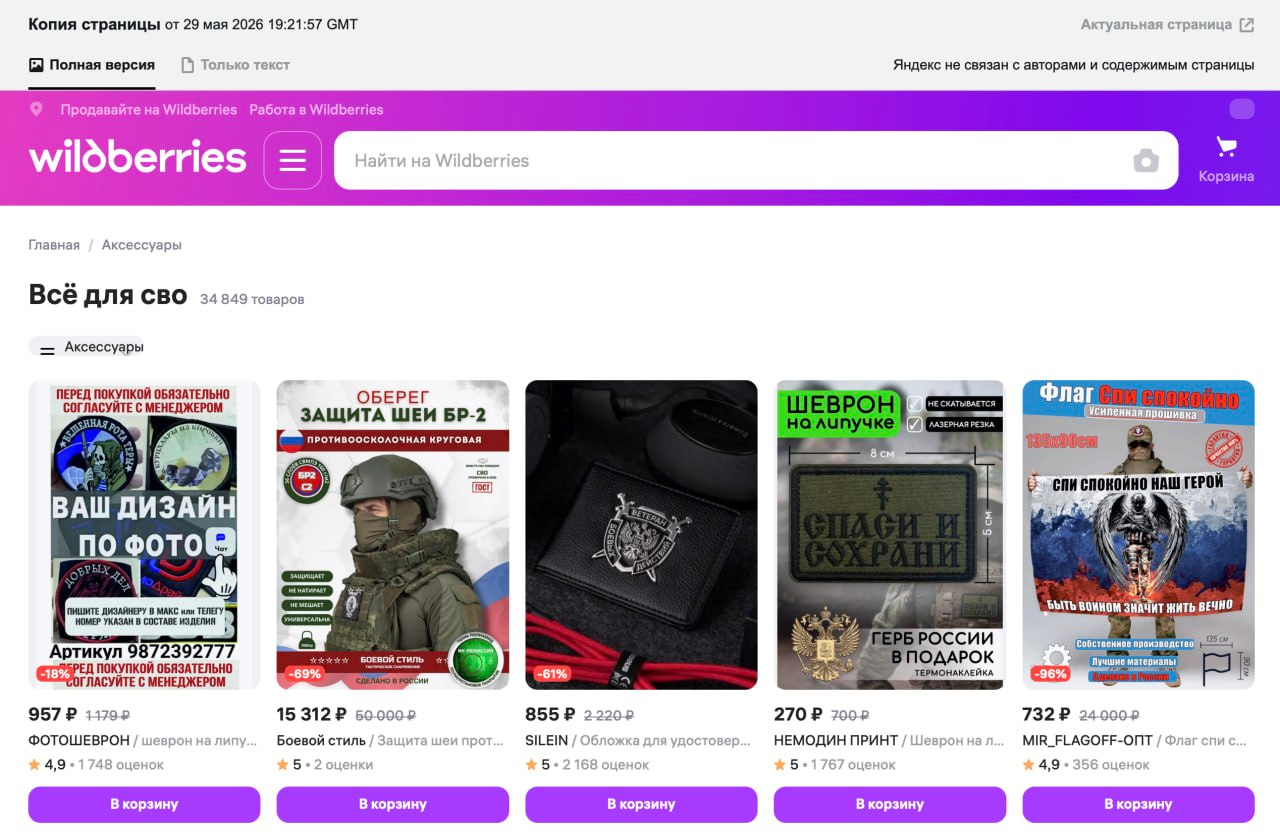The height and width of the screenshot is (836, 1280).
Task: Add НЕМОДИН ПРИНТ chevron to cart
Action: coord(890,804)
